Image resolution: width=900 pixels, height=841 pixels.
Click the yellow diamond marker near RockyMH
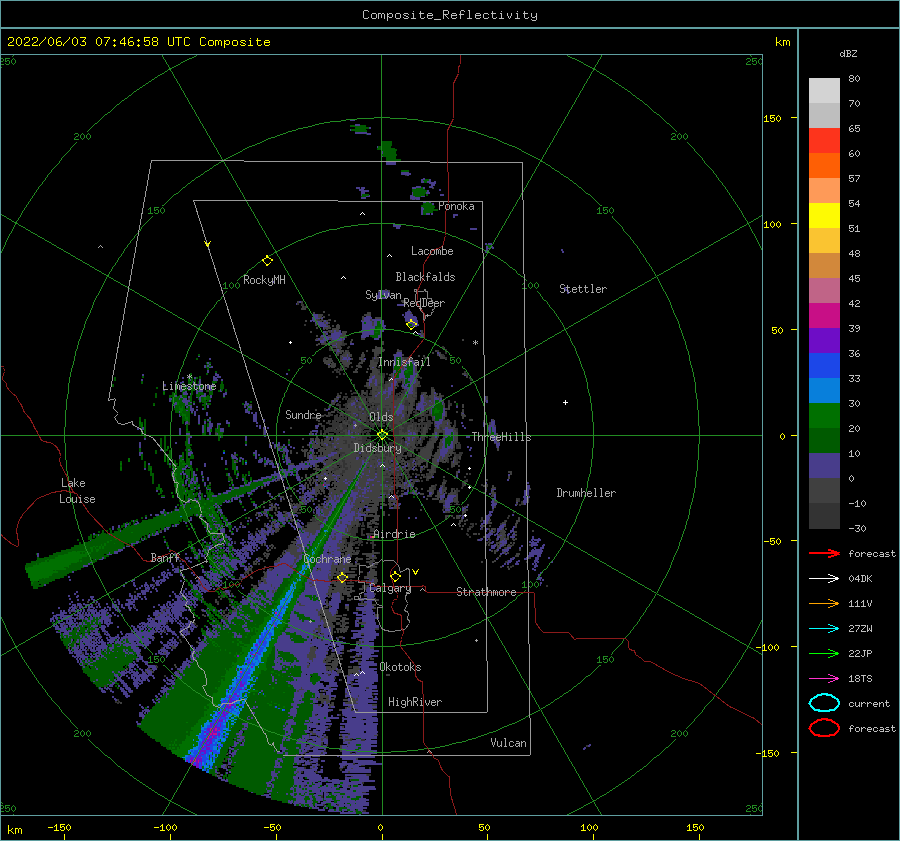point(267,261)
